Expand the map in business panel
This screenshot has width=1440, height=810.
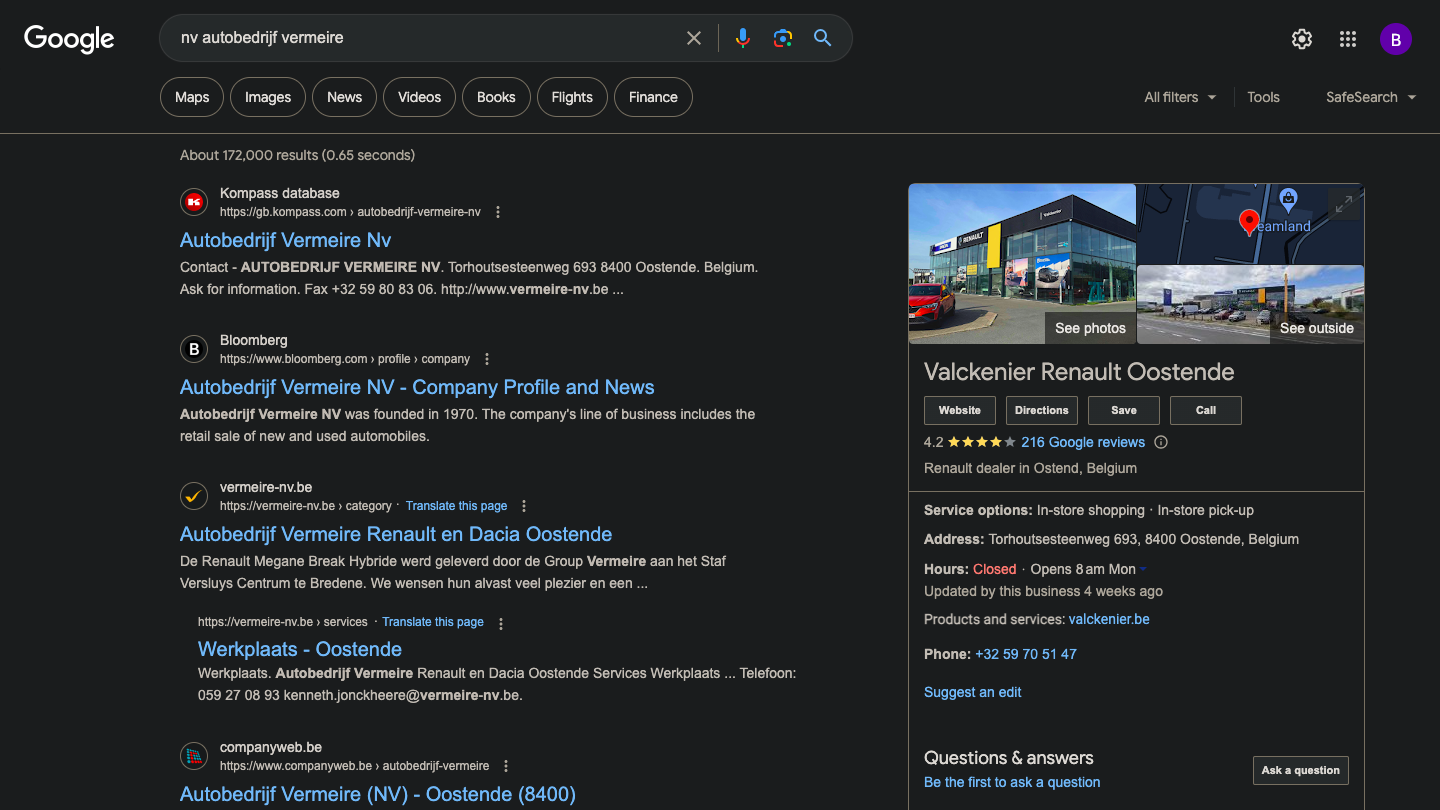1344,204
